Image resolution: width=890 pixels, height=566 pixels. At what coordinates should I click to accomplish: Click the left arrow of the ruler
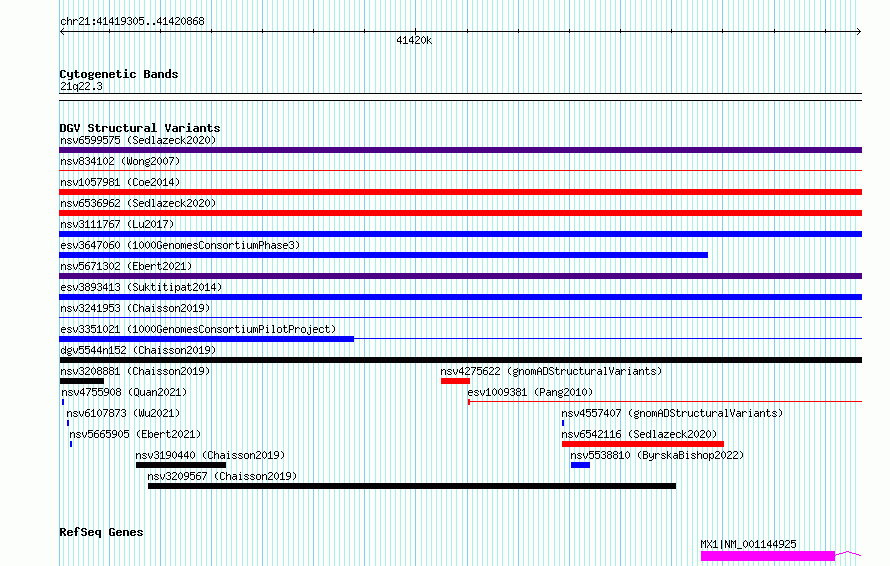(x=62, y=32)
